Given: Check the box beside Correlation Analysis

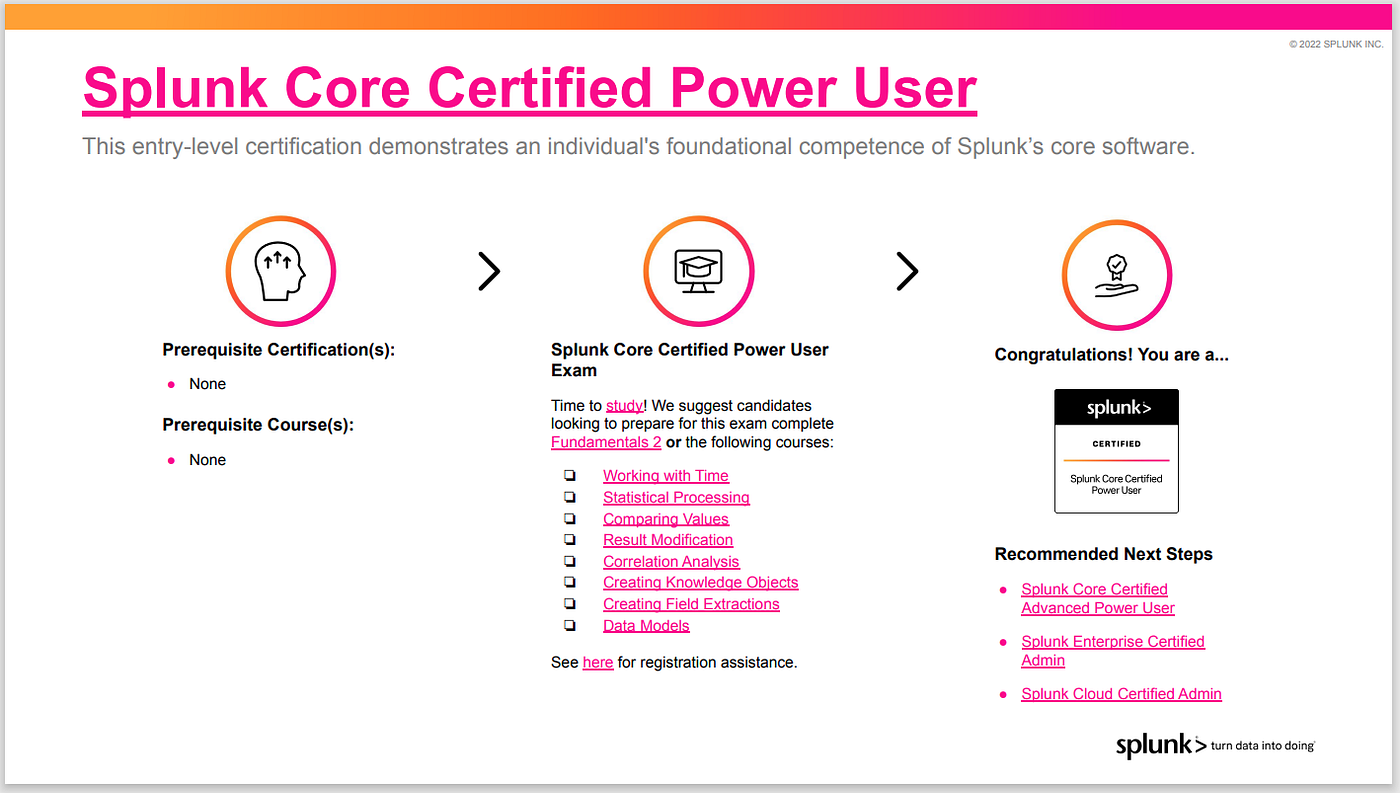Looking at the screenshot, I should click(x=570, y=562).
